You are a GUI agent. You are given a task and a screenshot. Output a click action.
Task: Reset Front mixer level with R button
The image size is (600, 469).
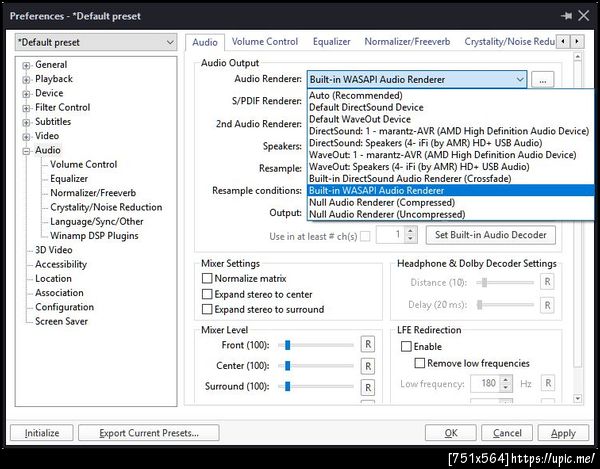click(x=368, y=345)
